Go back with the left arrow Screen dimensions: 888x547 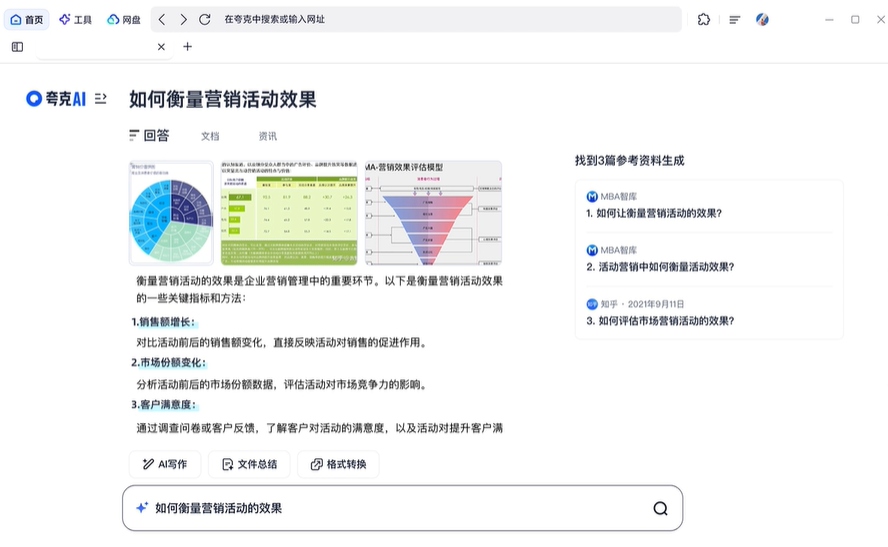click(162, 20)
